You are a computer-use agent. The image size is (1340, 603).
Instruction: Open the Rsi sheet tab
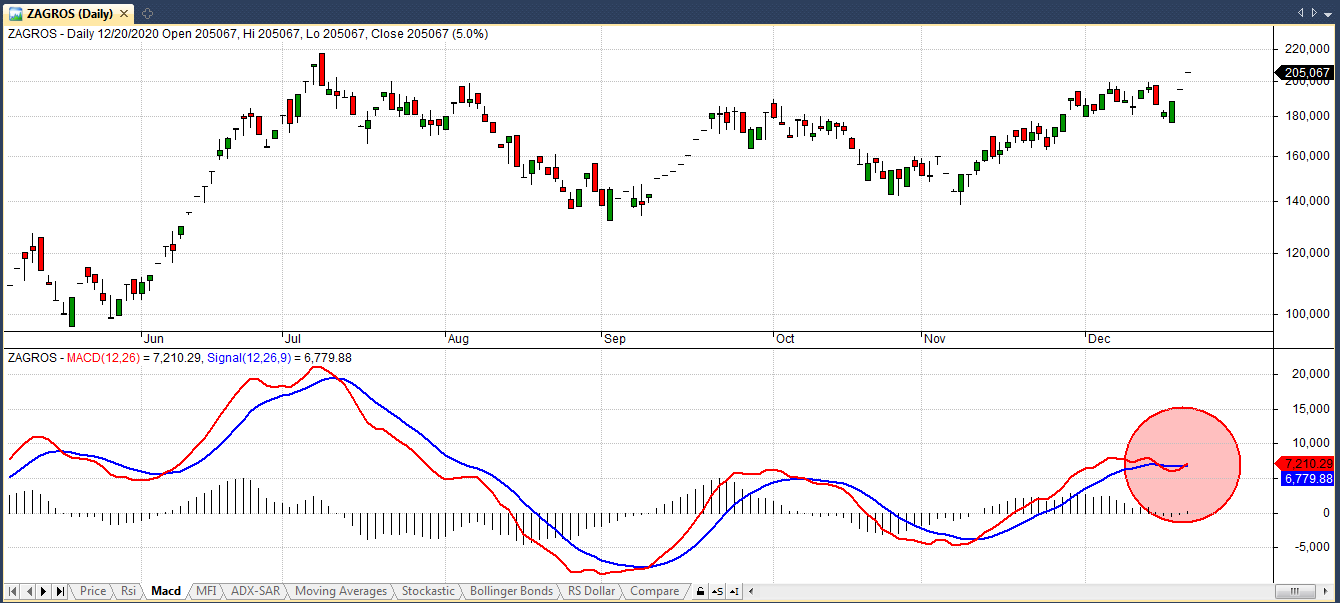pyautogui.click(x=128, y=591)
